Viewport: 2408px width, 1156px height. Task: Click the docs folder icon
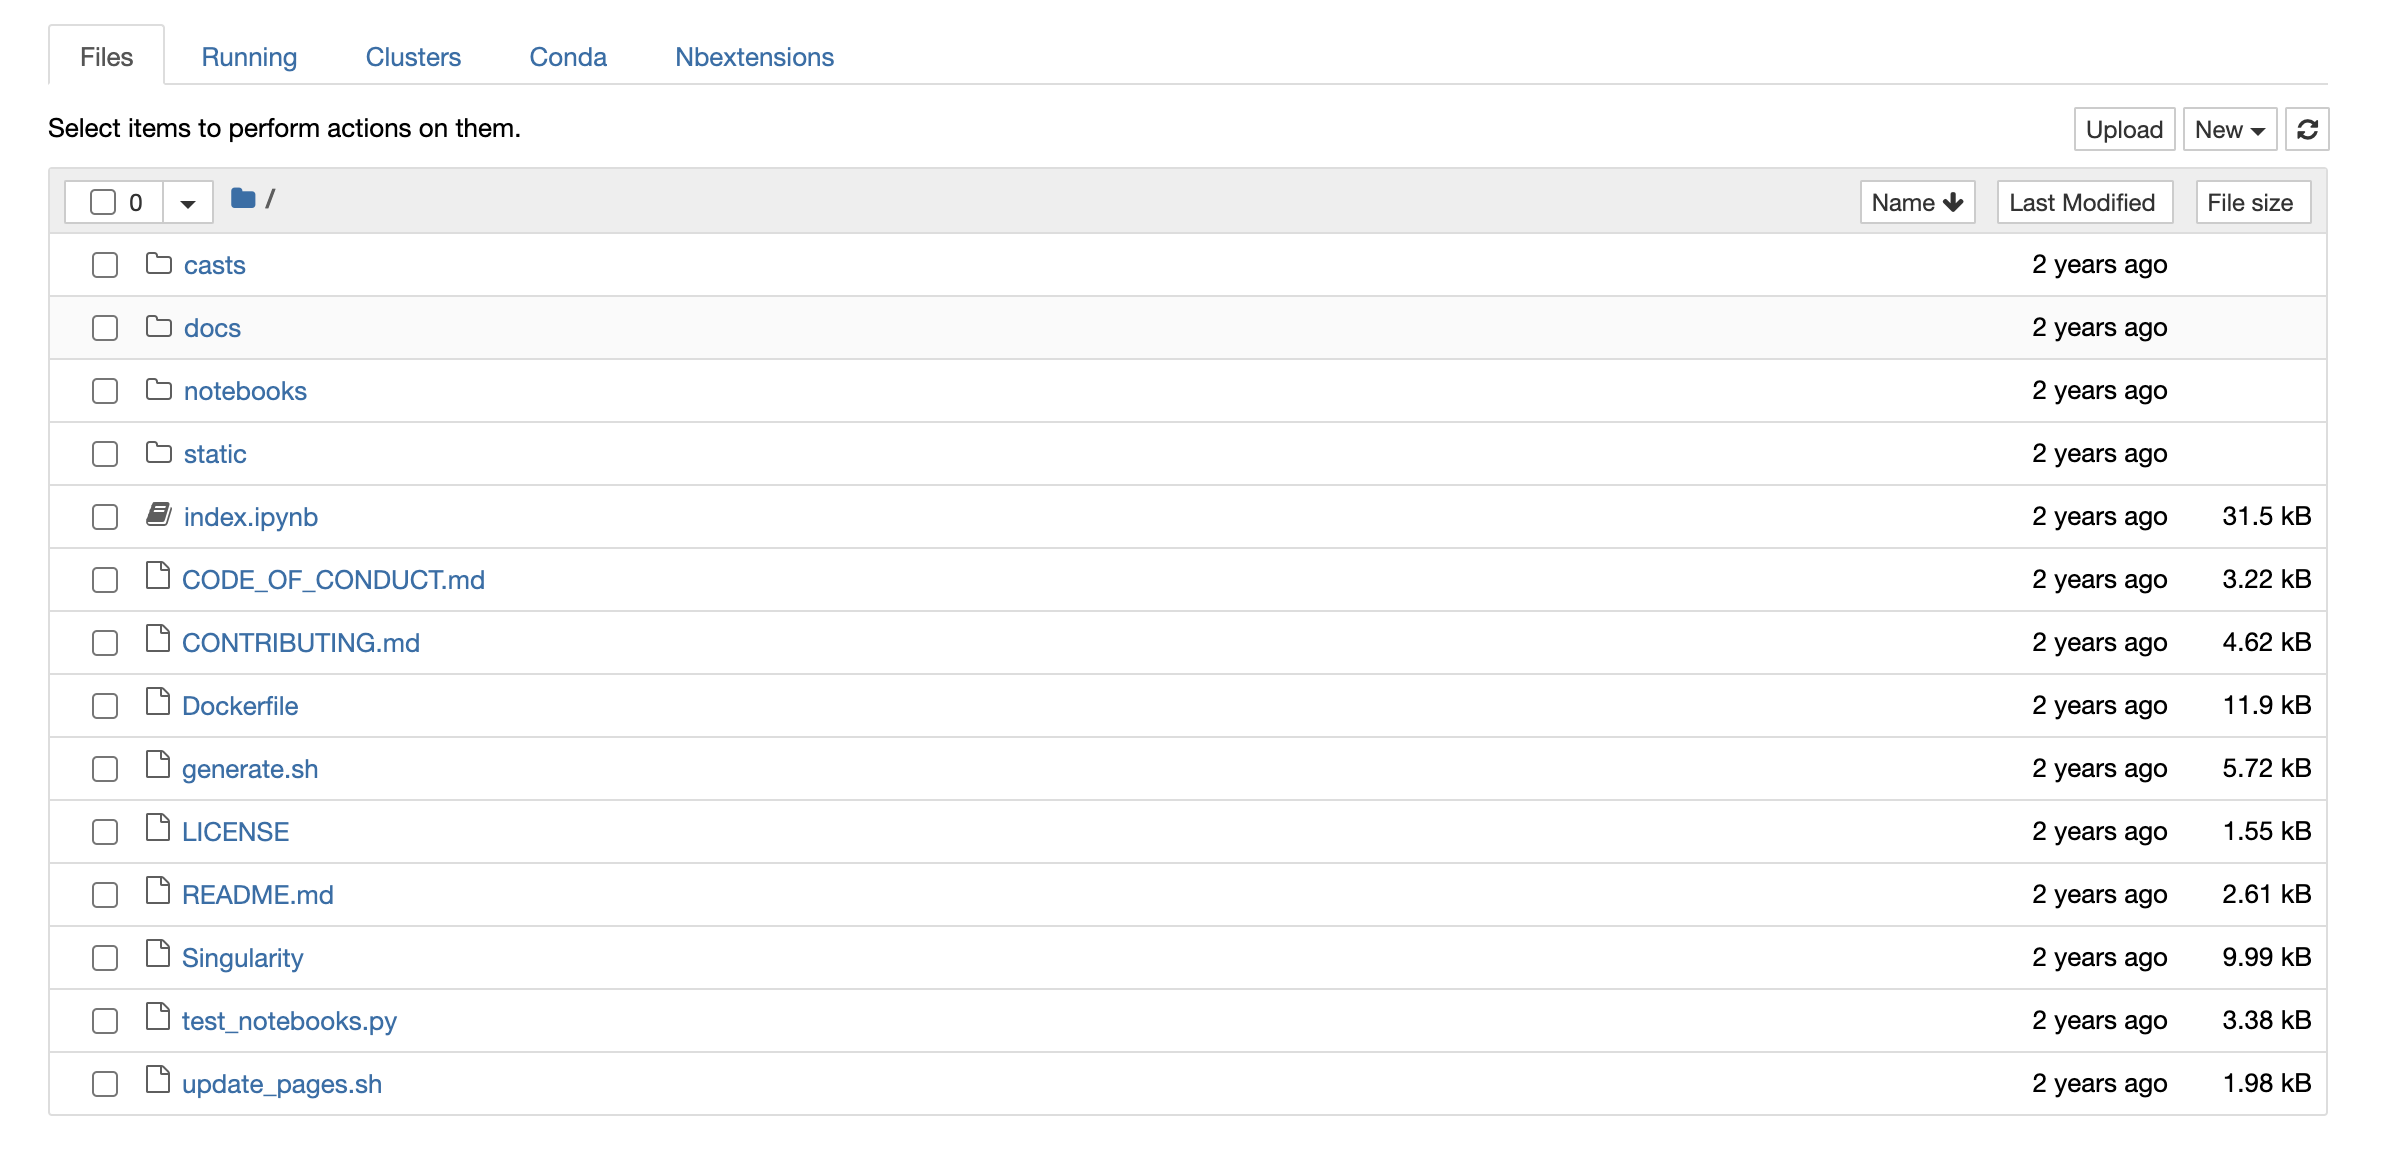(x=158, y=327)
